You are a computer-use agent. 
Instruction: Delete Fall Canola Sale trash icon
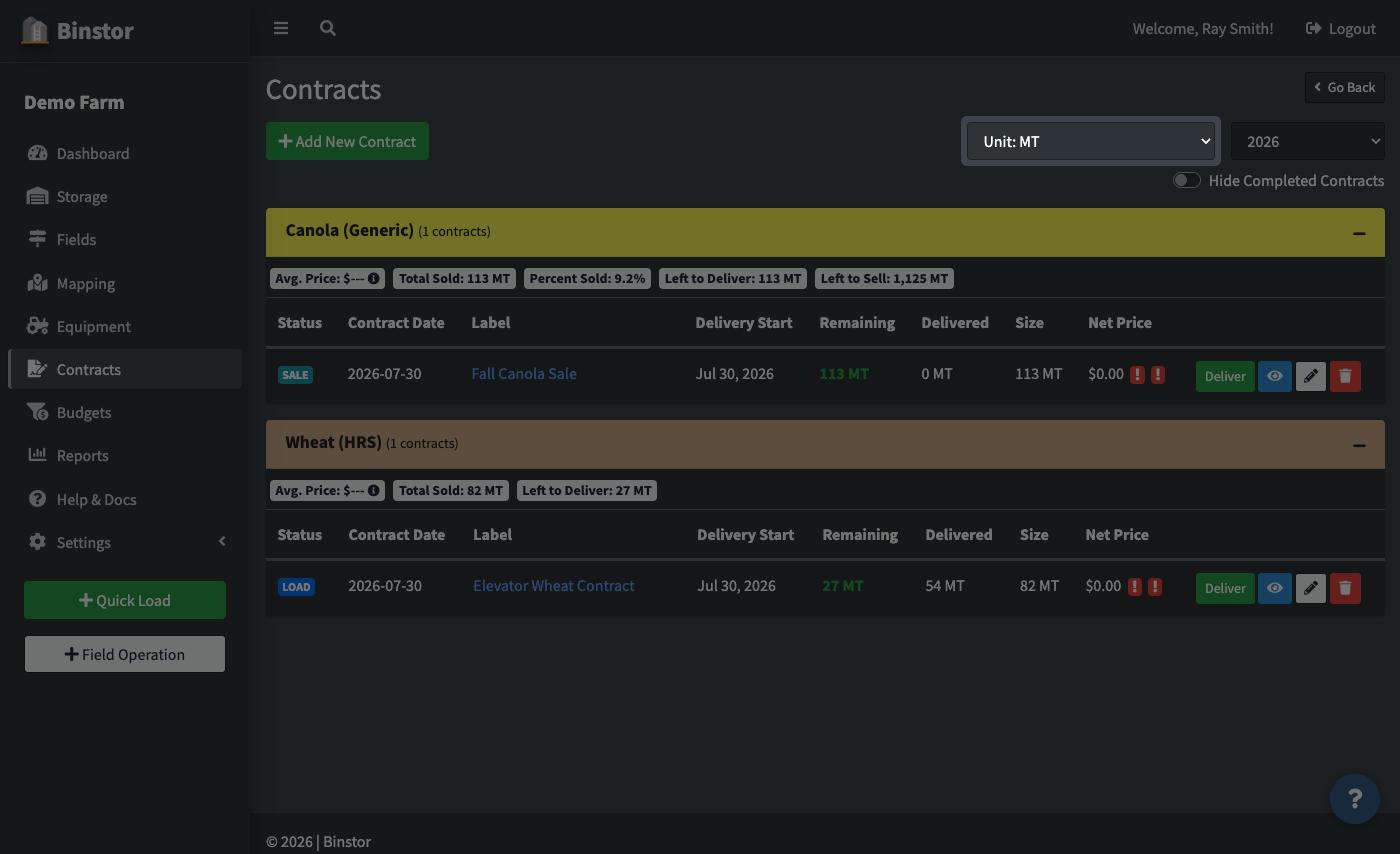coord(1345,376)
